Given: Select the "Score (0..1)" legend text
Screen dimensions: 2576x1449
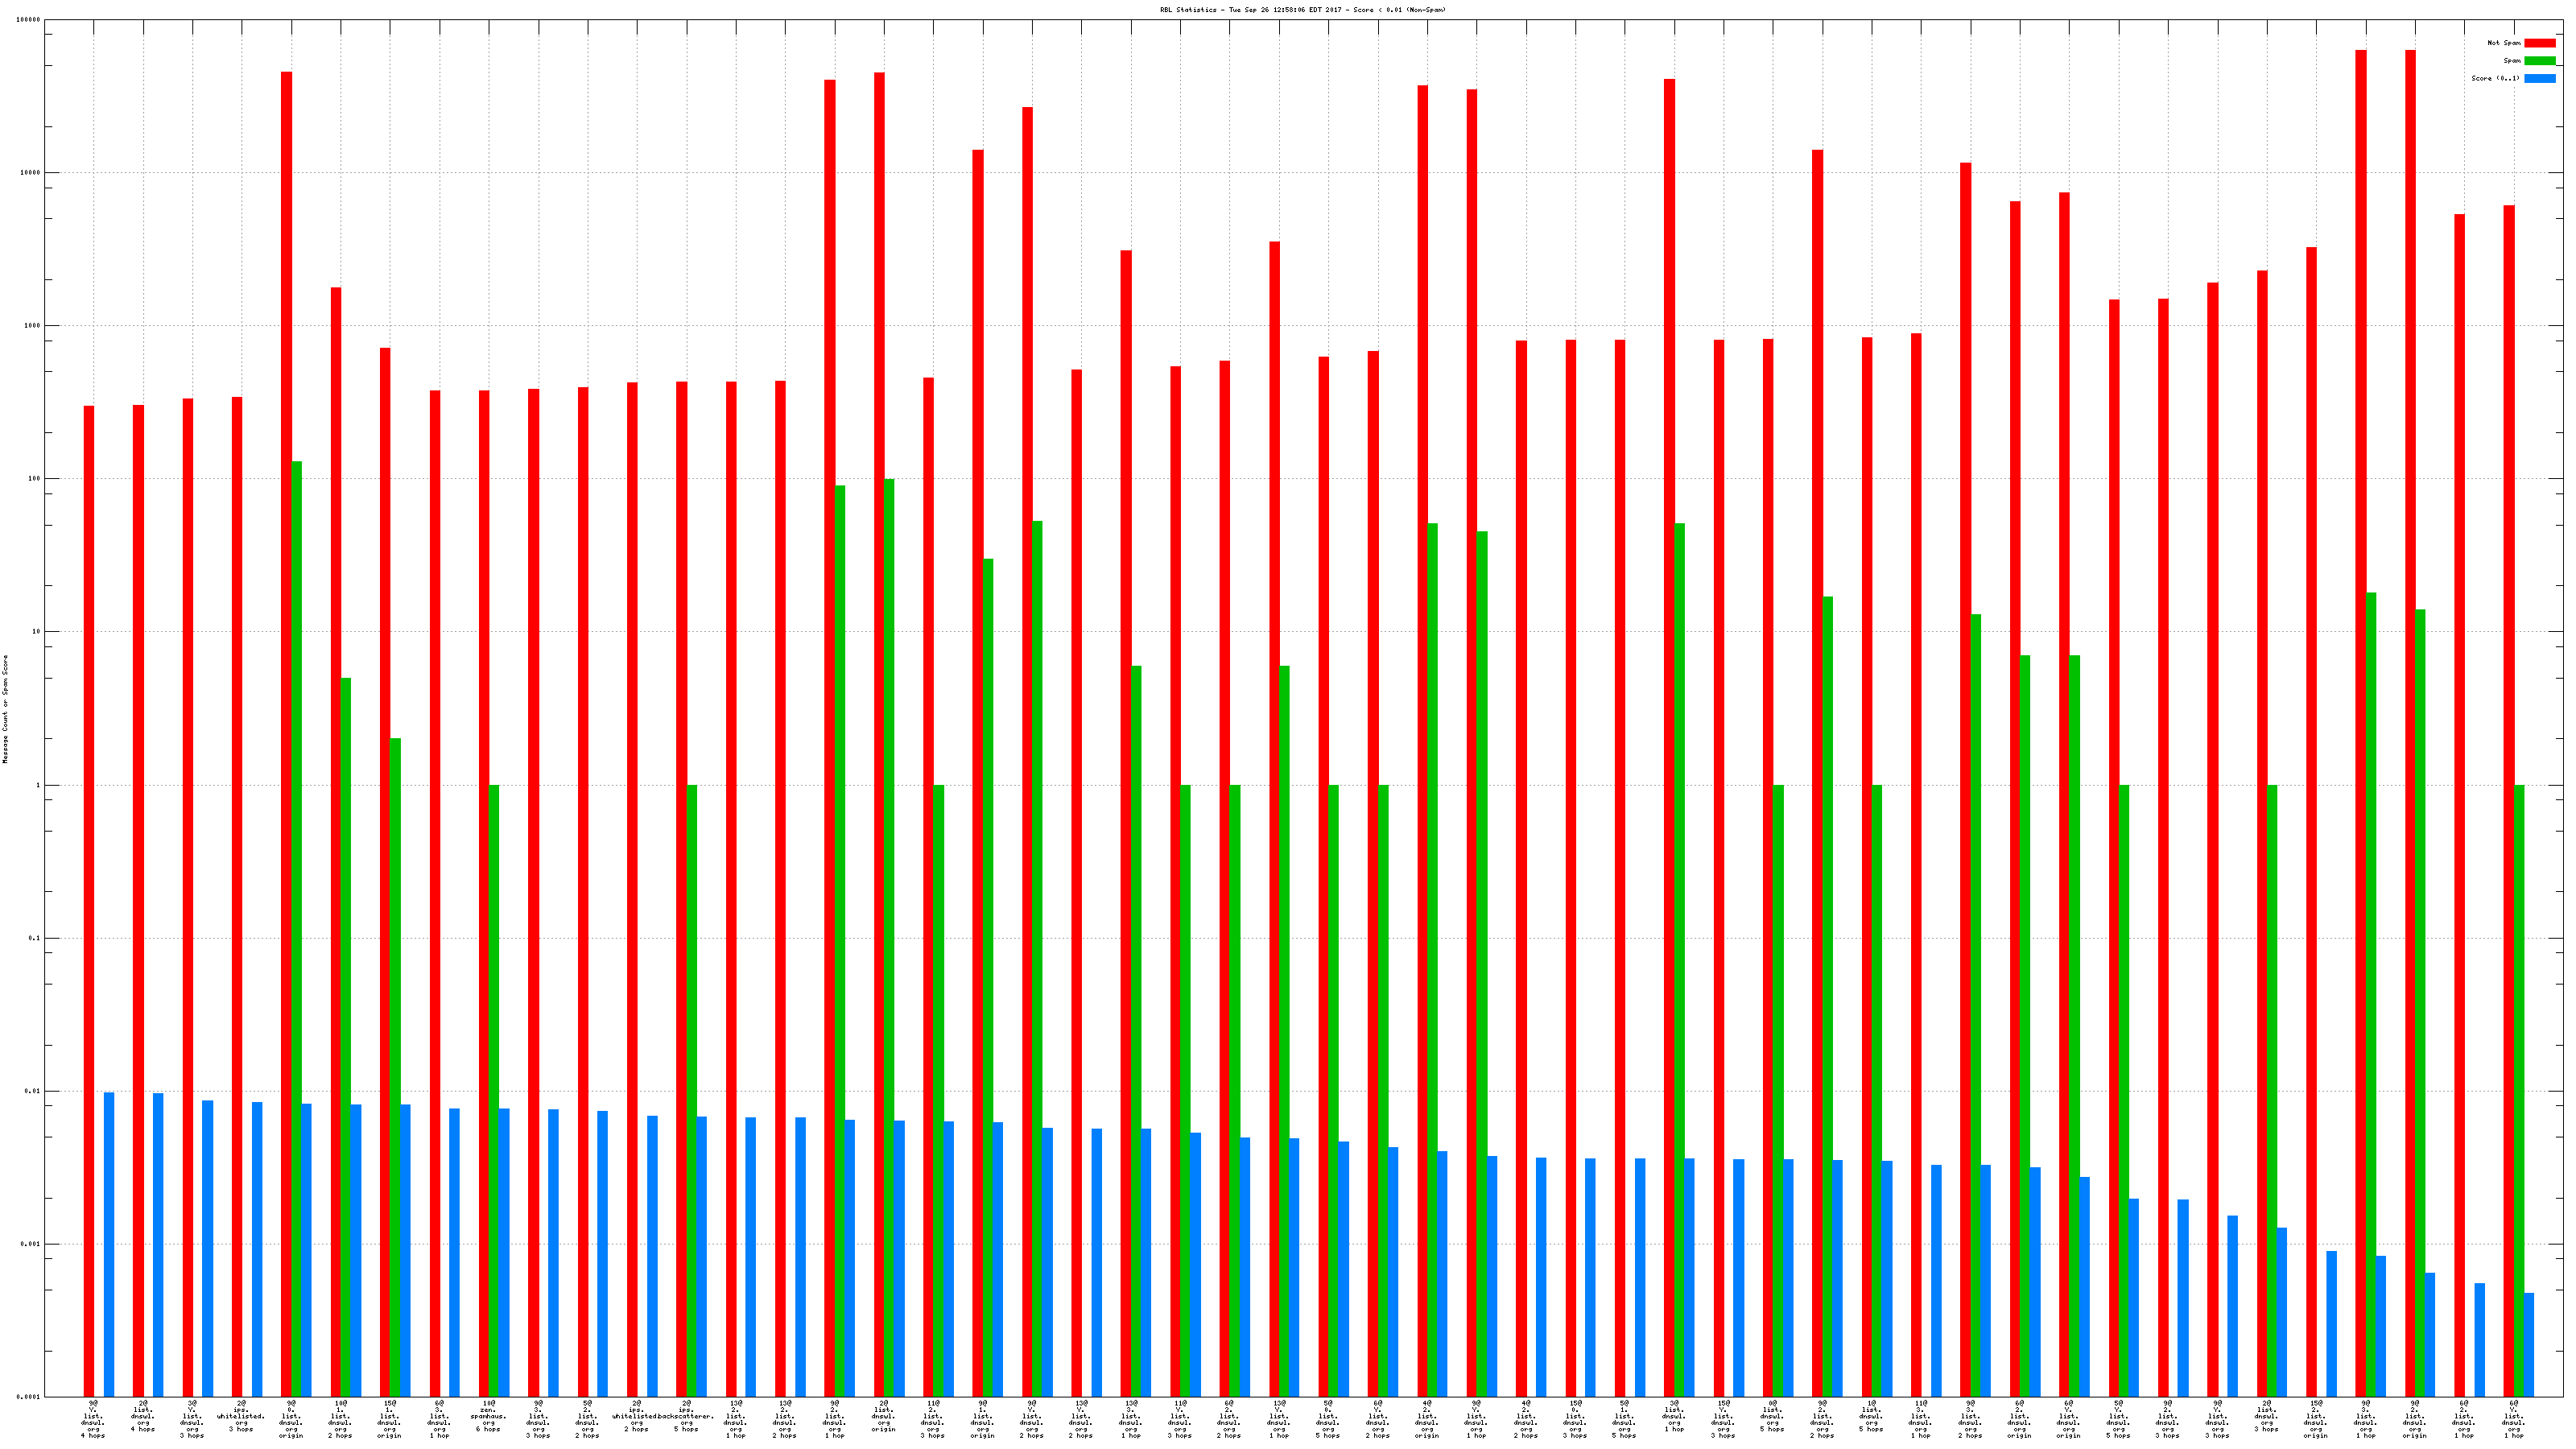Looking at the screenshot, I should coord(2495,78).
